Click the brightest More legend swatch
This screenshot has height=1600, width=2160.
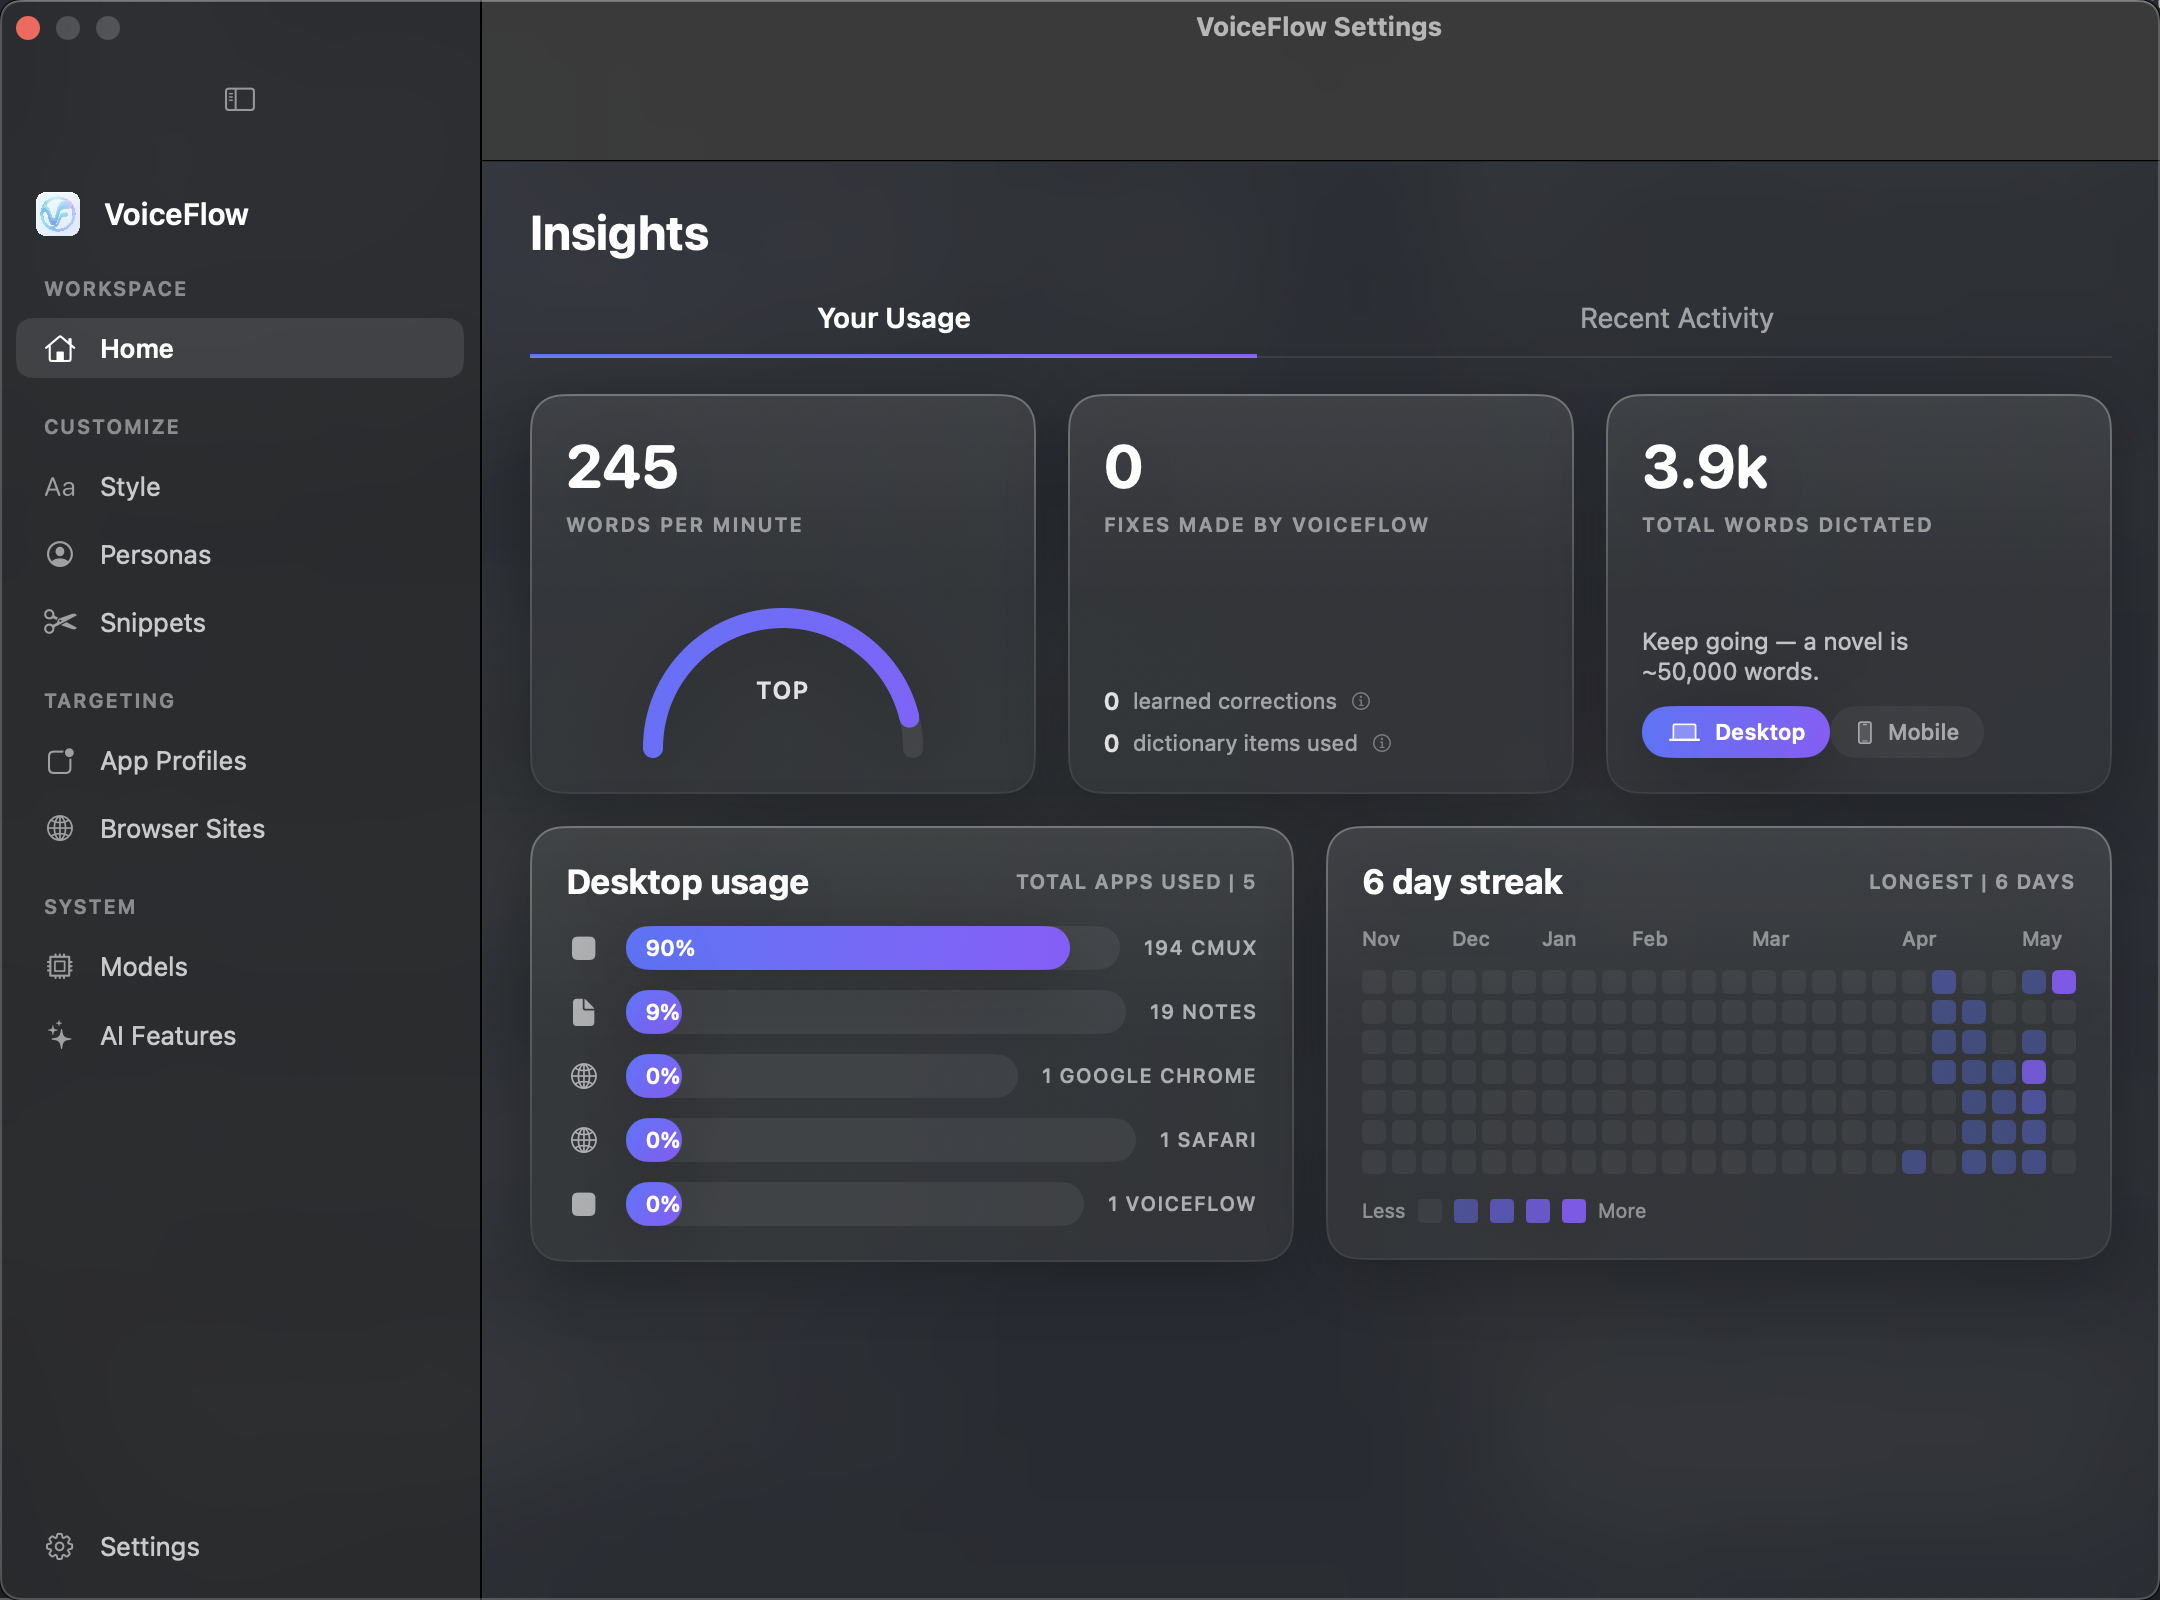(x=1574, y=1211)
